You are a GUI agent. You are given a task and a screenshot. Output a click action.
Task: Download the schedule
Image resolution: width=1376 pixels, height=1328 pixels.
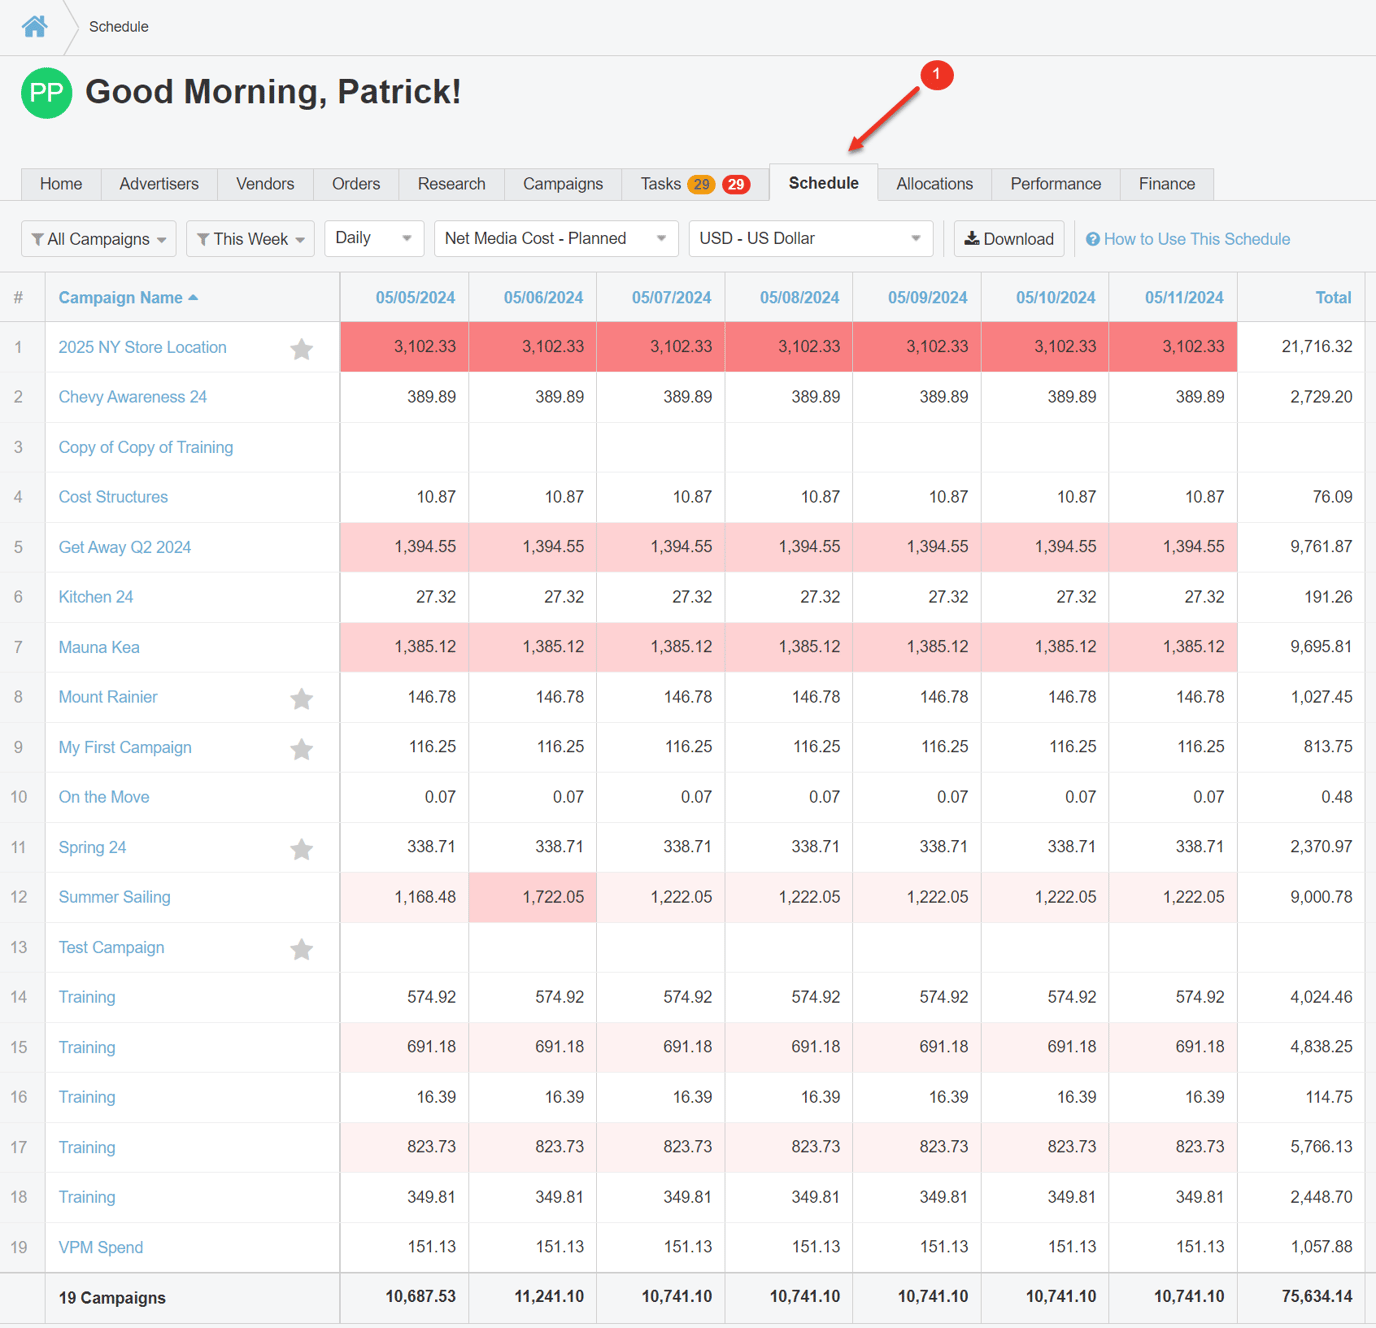[1008, 239]
